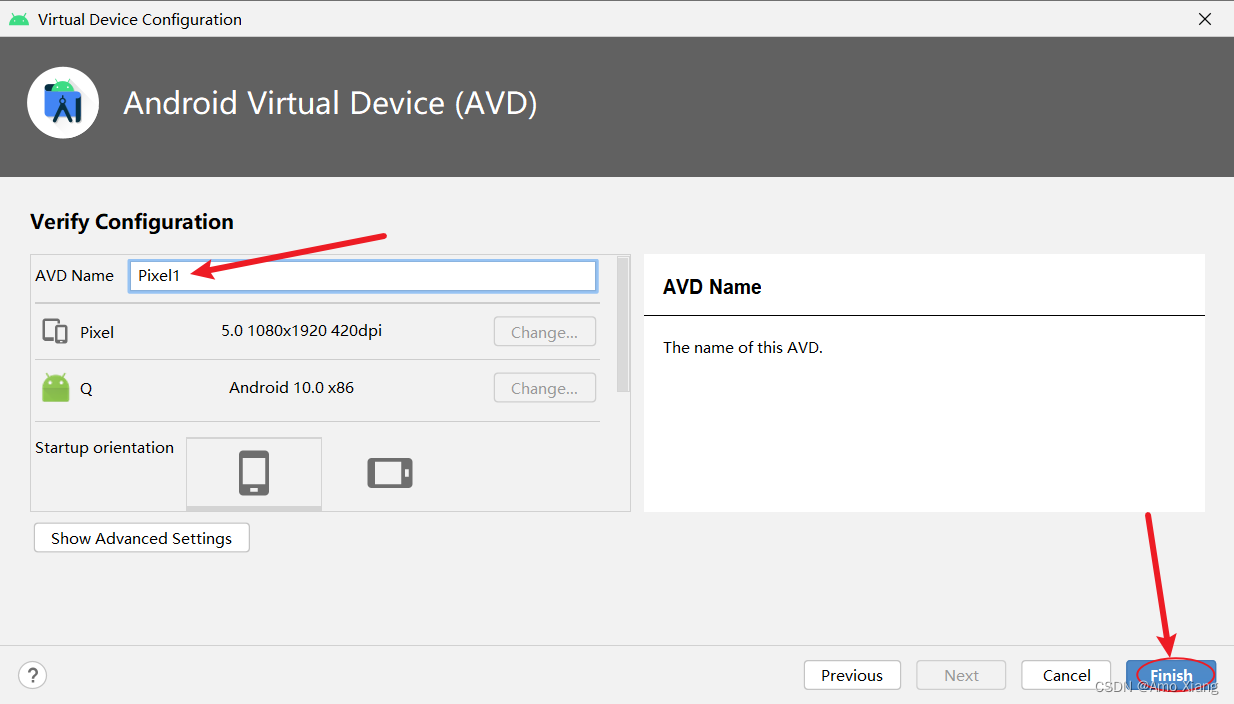Select portrait startup orientation
The image size is (1234, 704).
(254, 473)
